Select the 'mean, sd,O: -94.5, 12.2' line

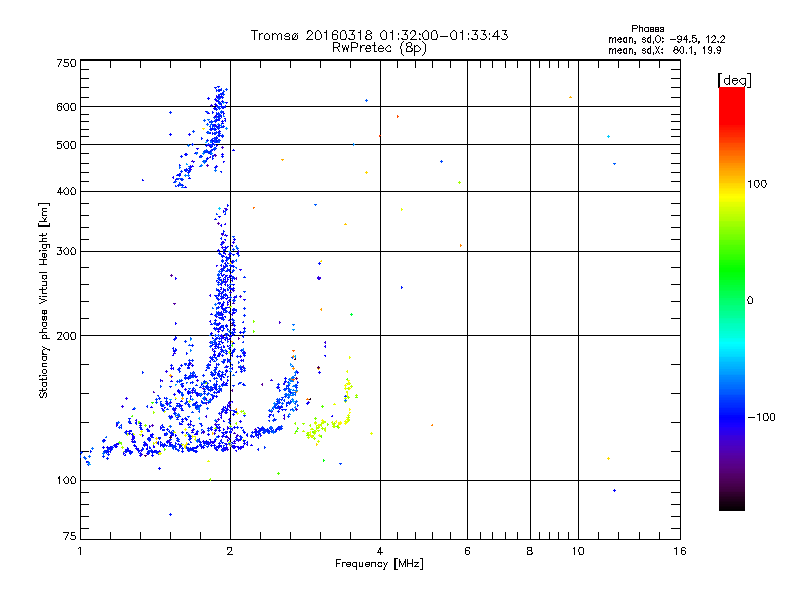pos(666,39)
